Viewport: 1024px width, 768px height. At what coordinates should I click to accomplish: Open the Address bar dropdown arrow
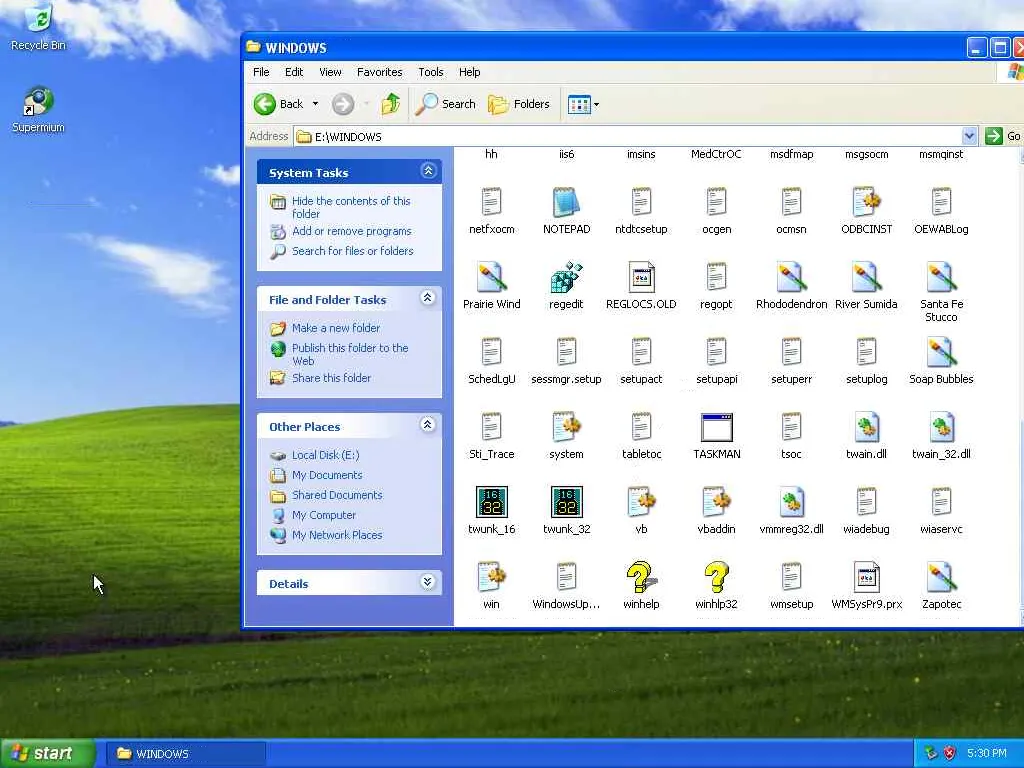tap(969, 136)
